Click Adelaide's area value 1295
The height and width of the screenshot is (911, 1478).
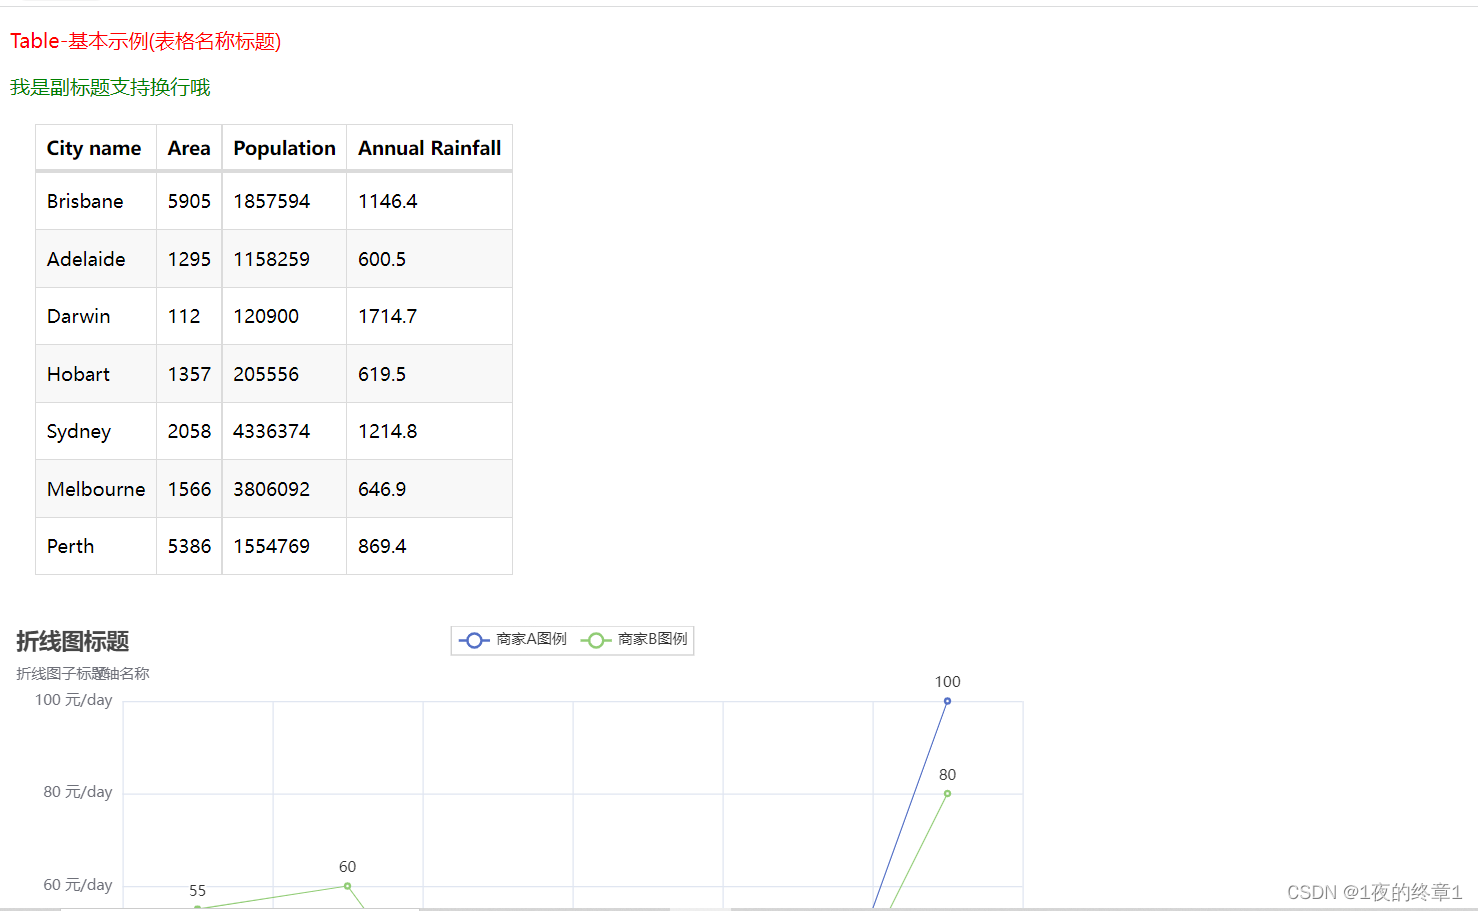click(189, 259)
